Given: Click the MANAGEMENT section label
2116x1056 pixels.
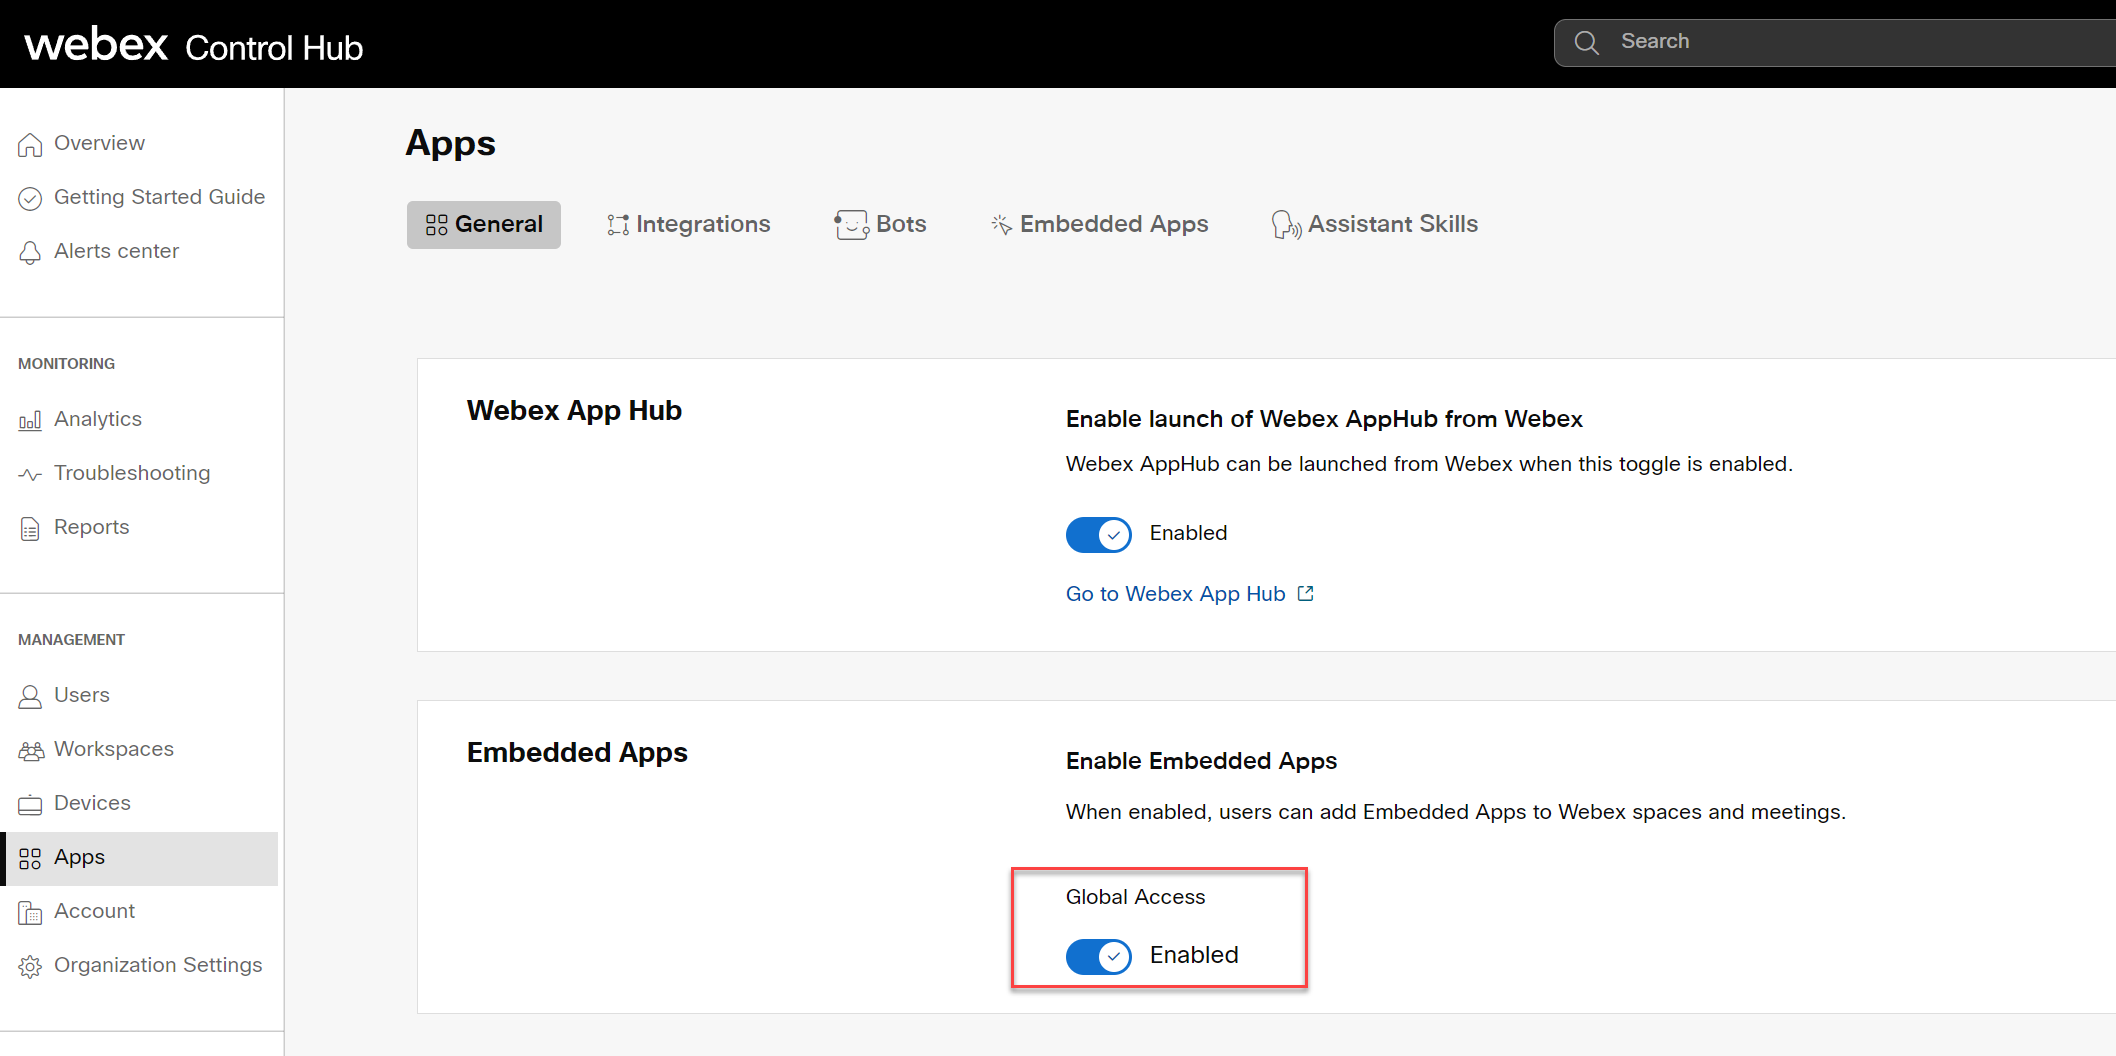Looking at the screenshot, I should 71,640.
